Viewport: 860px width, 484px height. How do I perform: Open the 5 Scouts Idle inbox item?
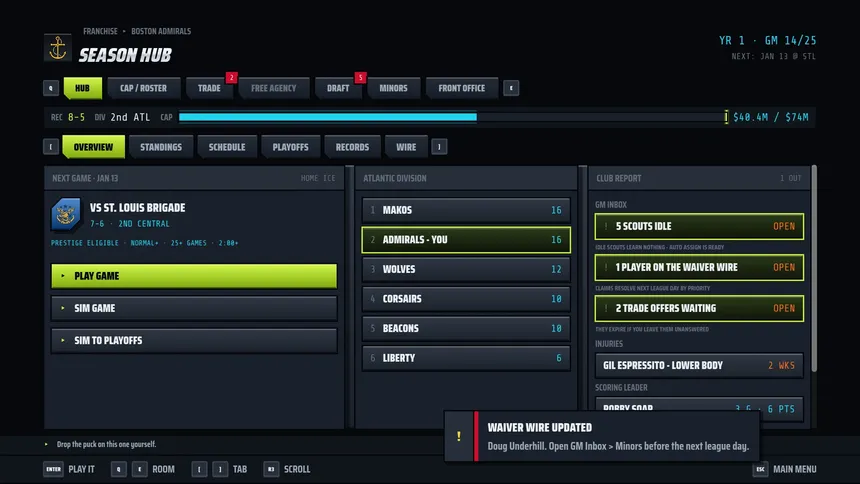point(699,226)
